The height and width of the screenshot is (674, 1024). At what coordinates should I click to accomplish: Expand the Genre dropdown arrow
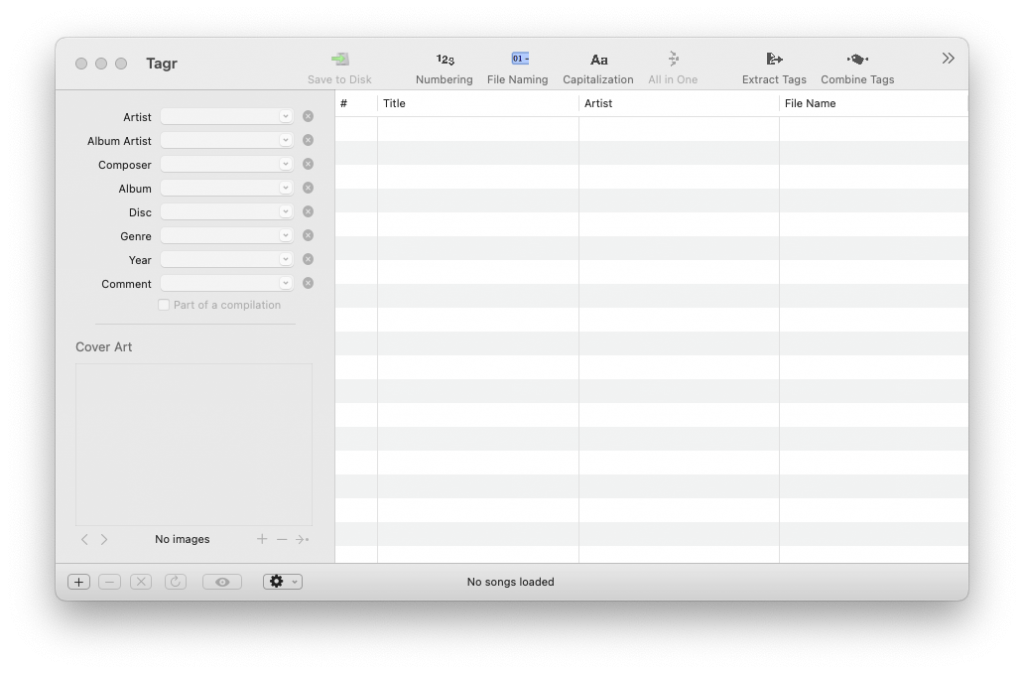[x=285, y=236]
